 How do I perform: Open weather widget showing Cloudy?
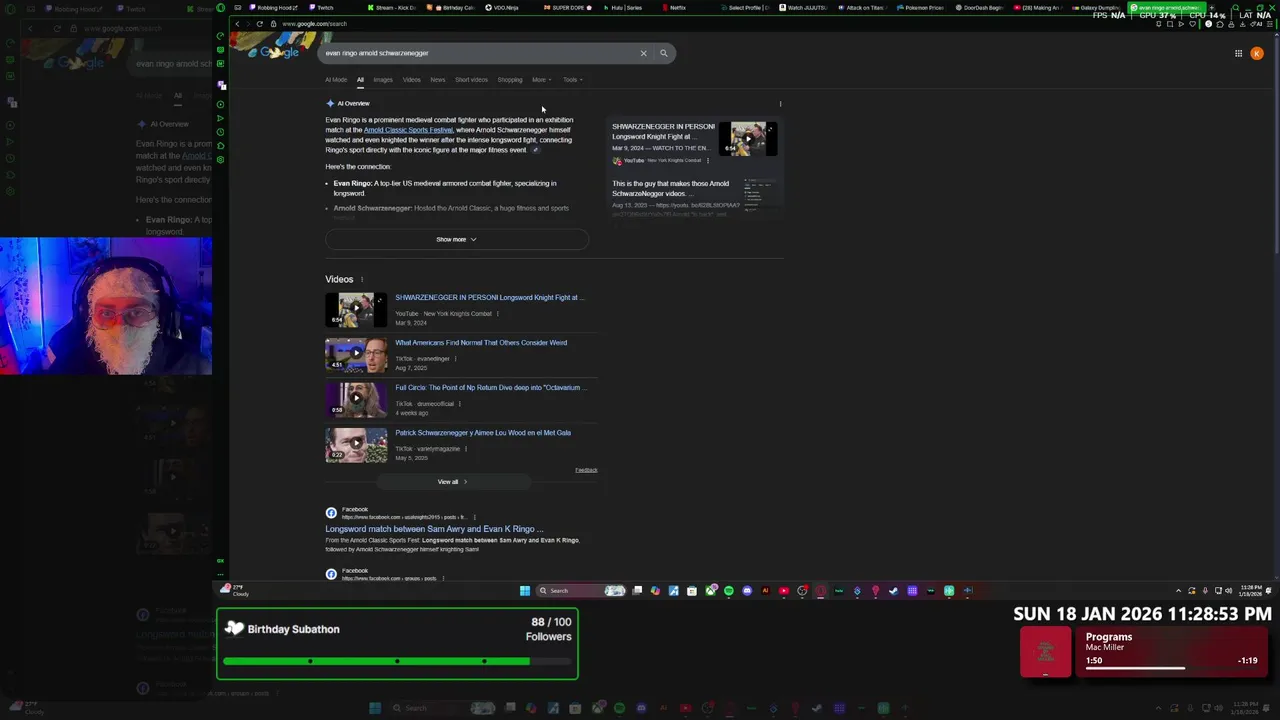coord(236,591)
